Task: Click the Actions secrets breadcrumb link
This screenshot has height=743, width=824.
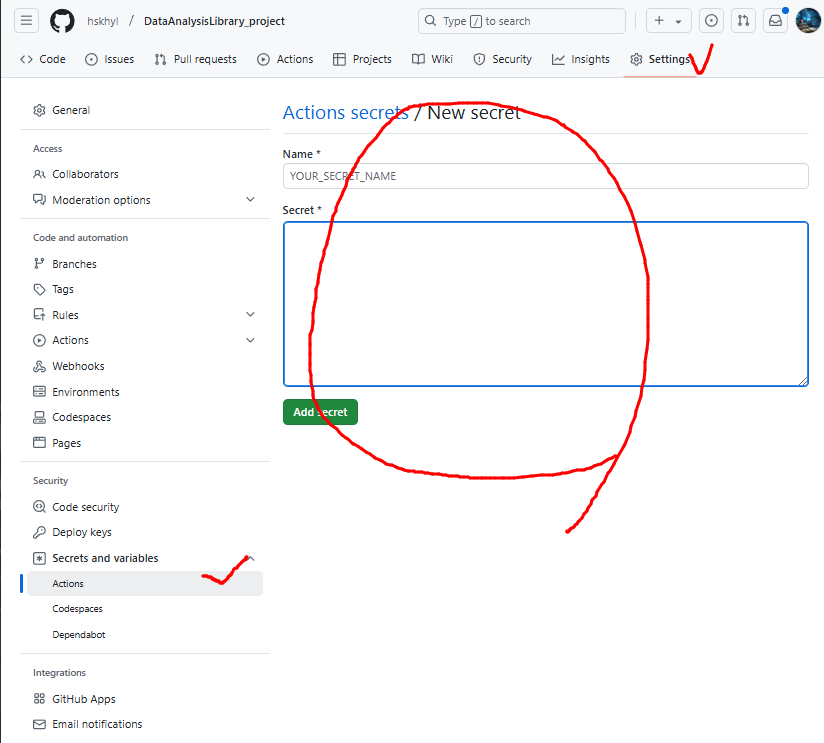Action: click(346, 112)
